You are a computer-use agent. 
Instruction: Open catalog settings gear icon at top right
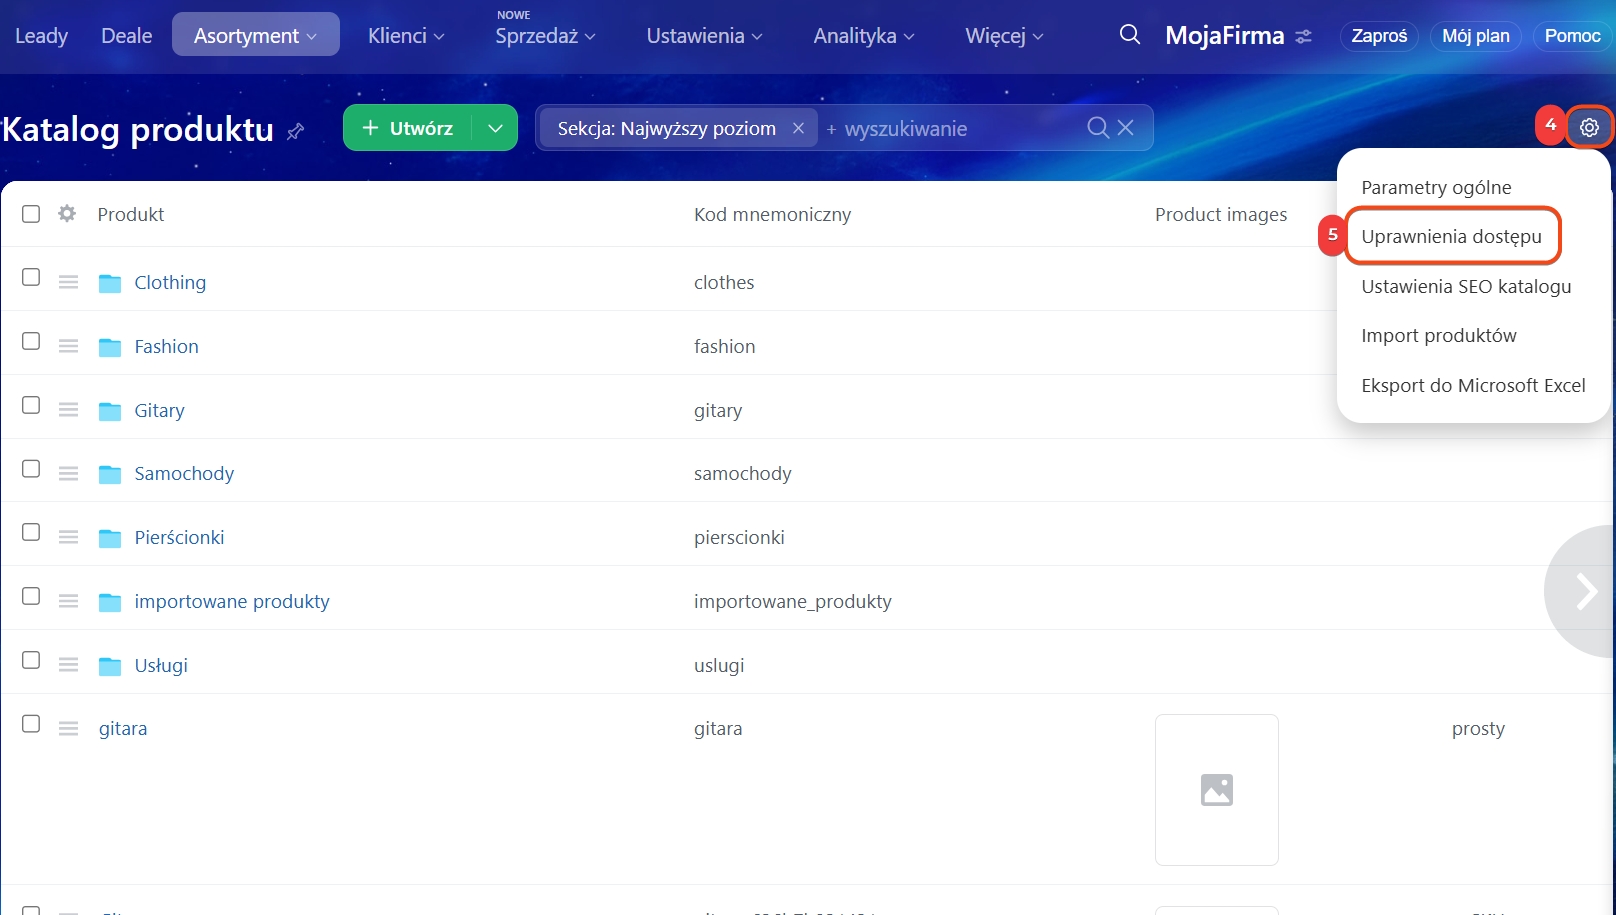click(x=1589, y=127)
